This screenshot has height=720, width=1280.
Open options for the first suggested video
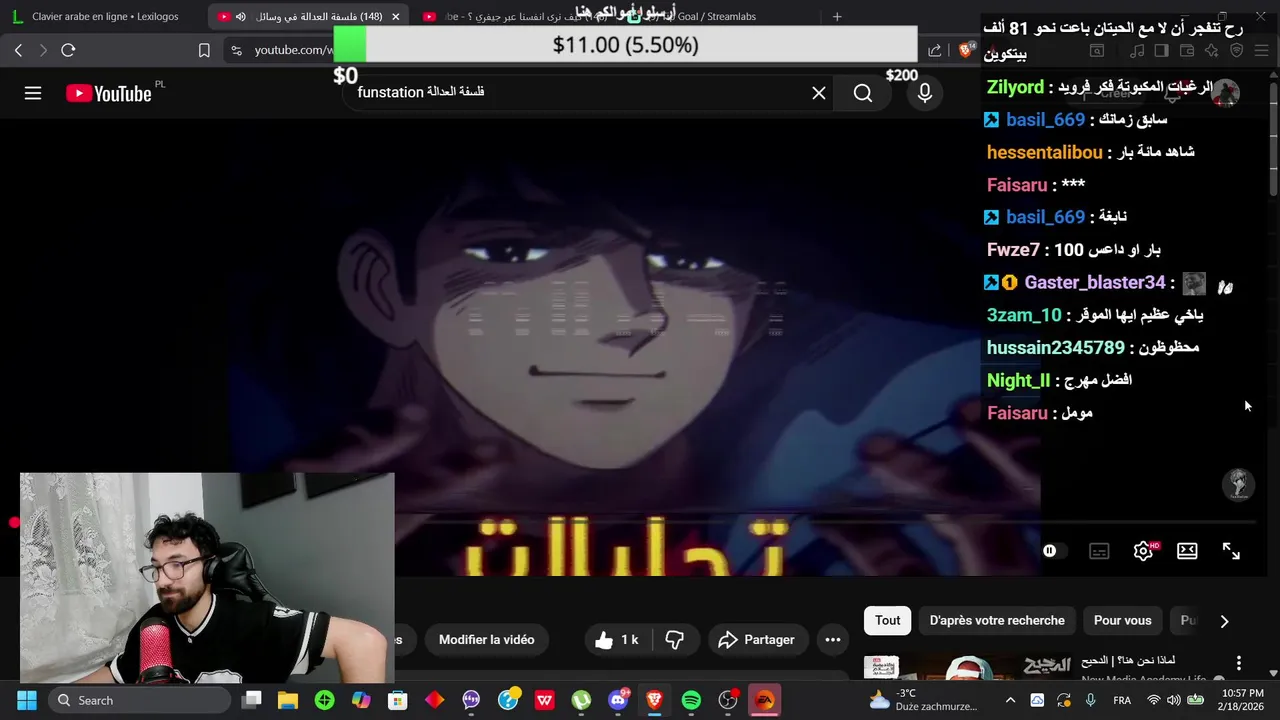click(x=1239, y=663)
